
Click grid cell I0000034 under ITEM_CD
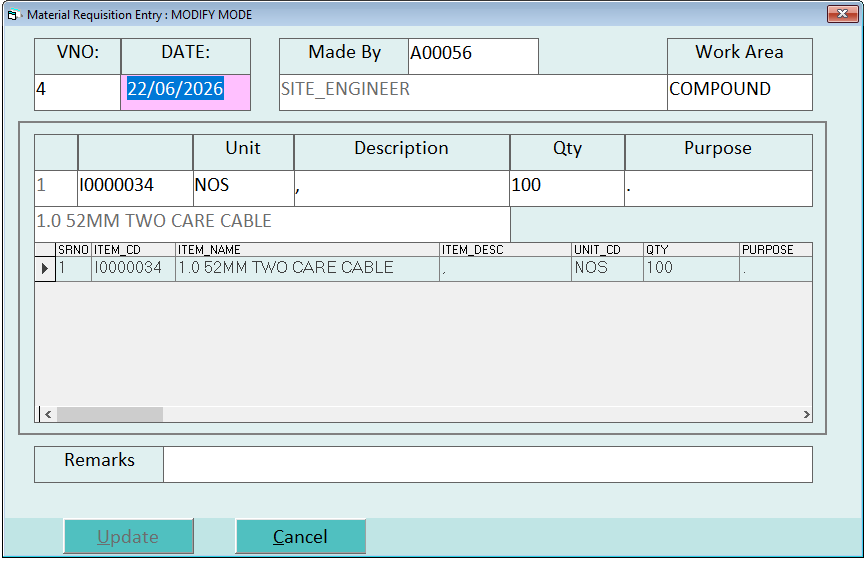coord(133,269)
